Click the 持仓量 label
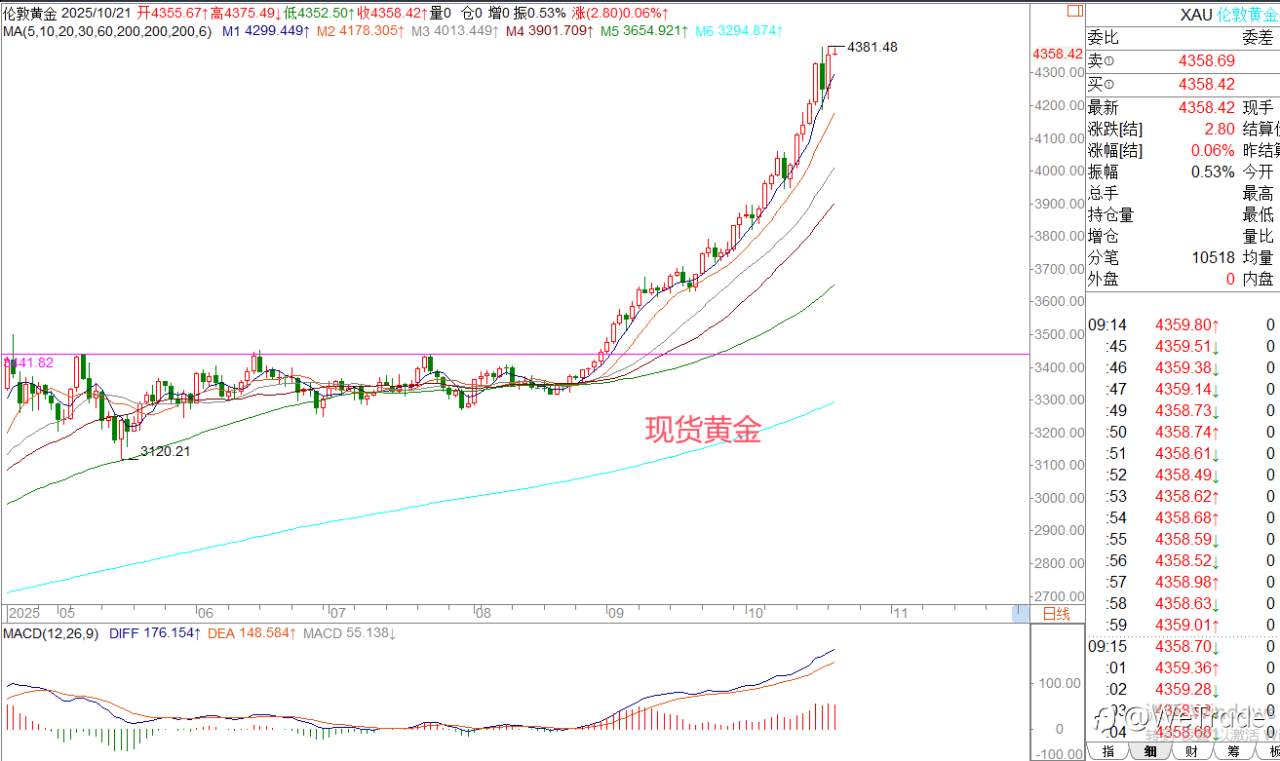 click(1111, 215)
